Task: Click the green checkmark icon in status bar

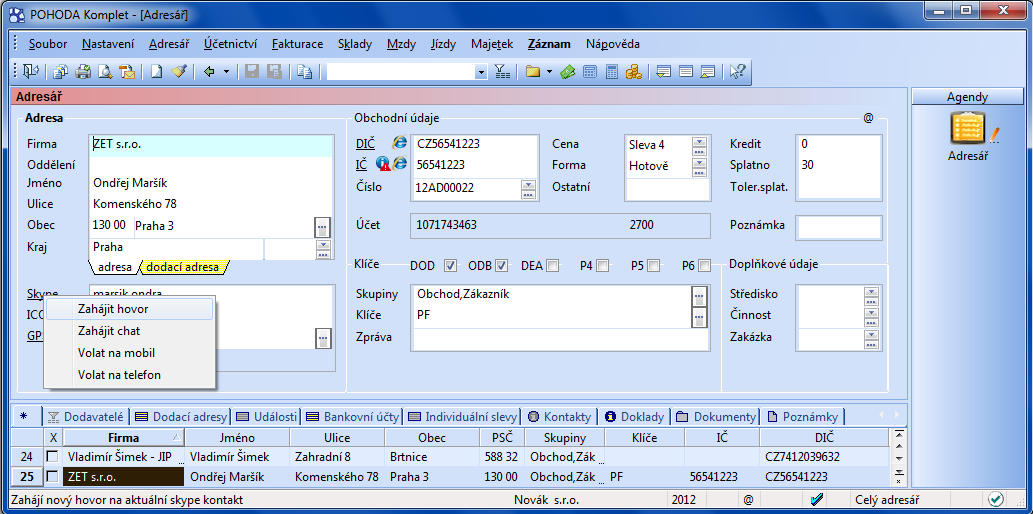Action: (x=995, y=500)
